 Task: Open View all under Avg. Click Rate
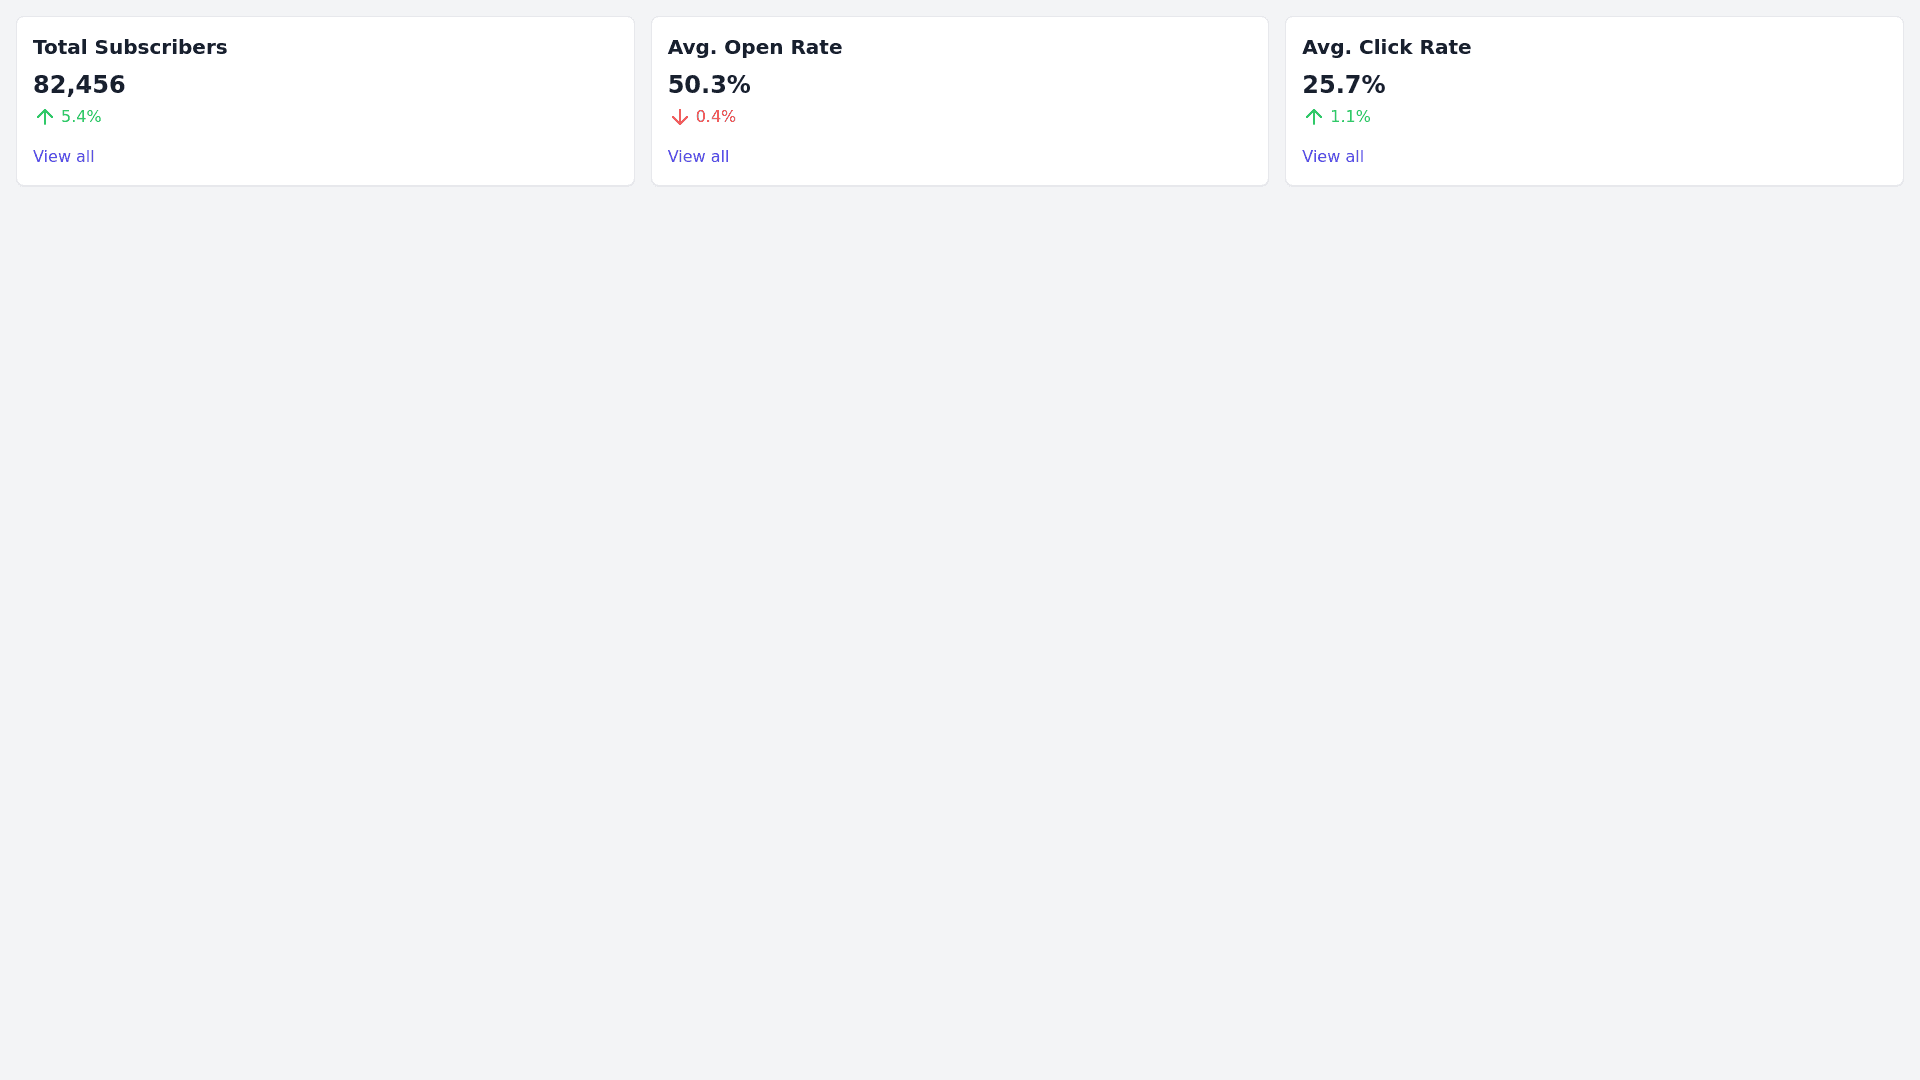coord(1333,157)
